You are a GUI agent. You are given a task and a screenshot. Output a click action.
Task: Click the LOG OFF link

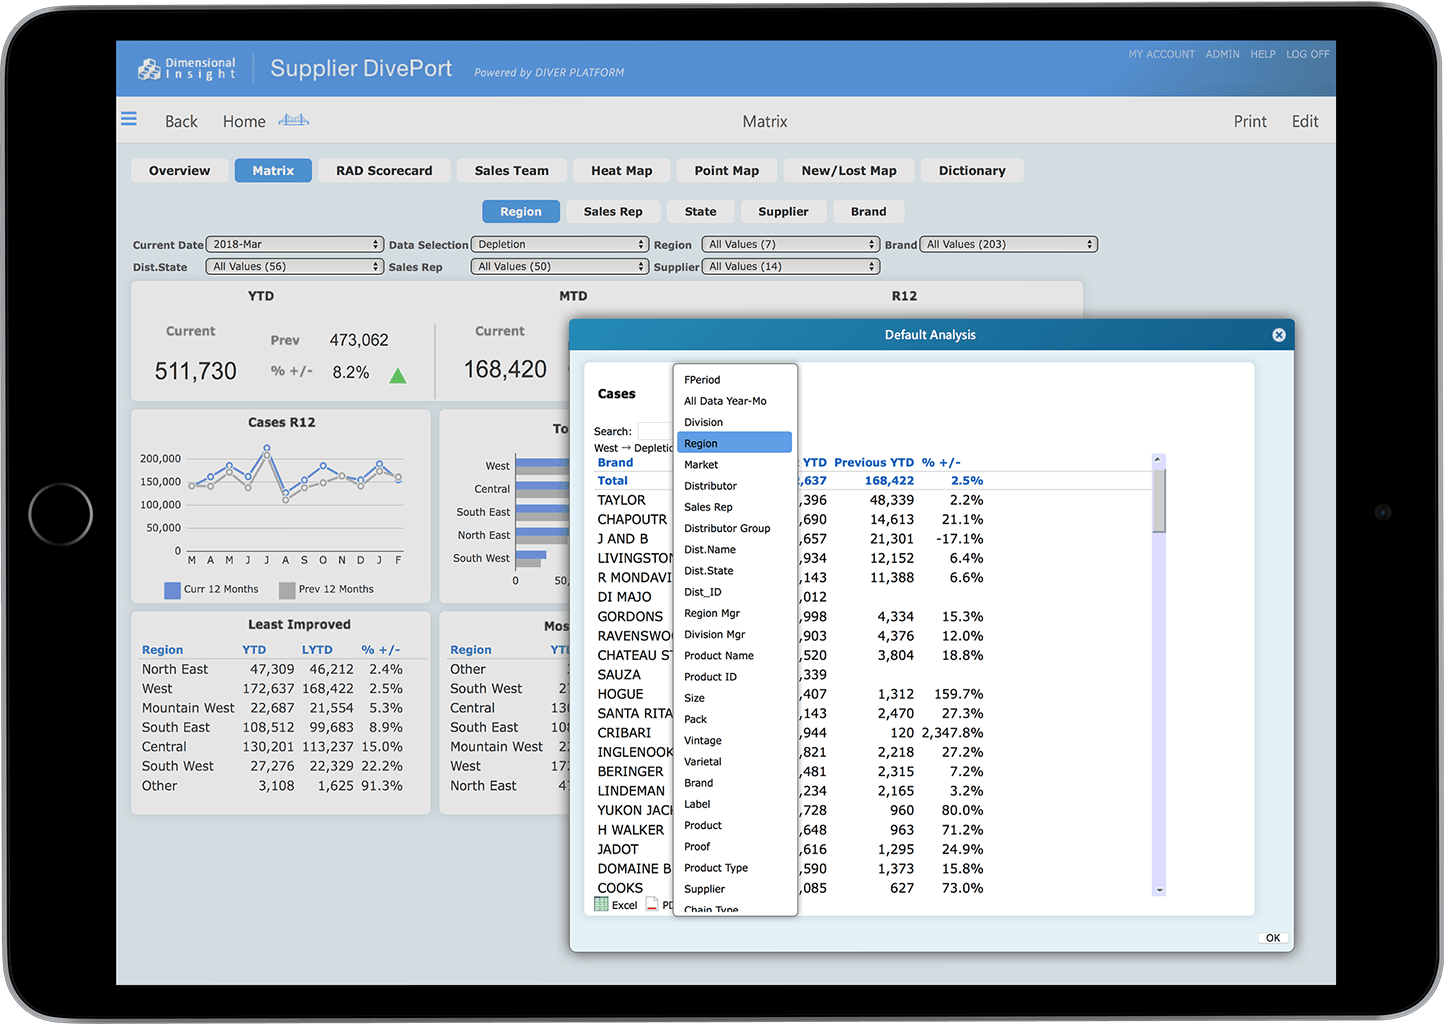pos(1307,54)
